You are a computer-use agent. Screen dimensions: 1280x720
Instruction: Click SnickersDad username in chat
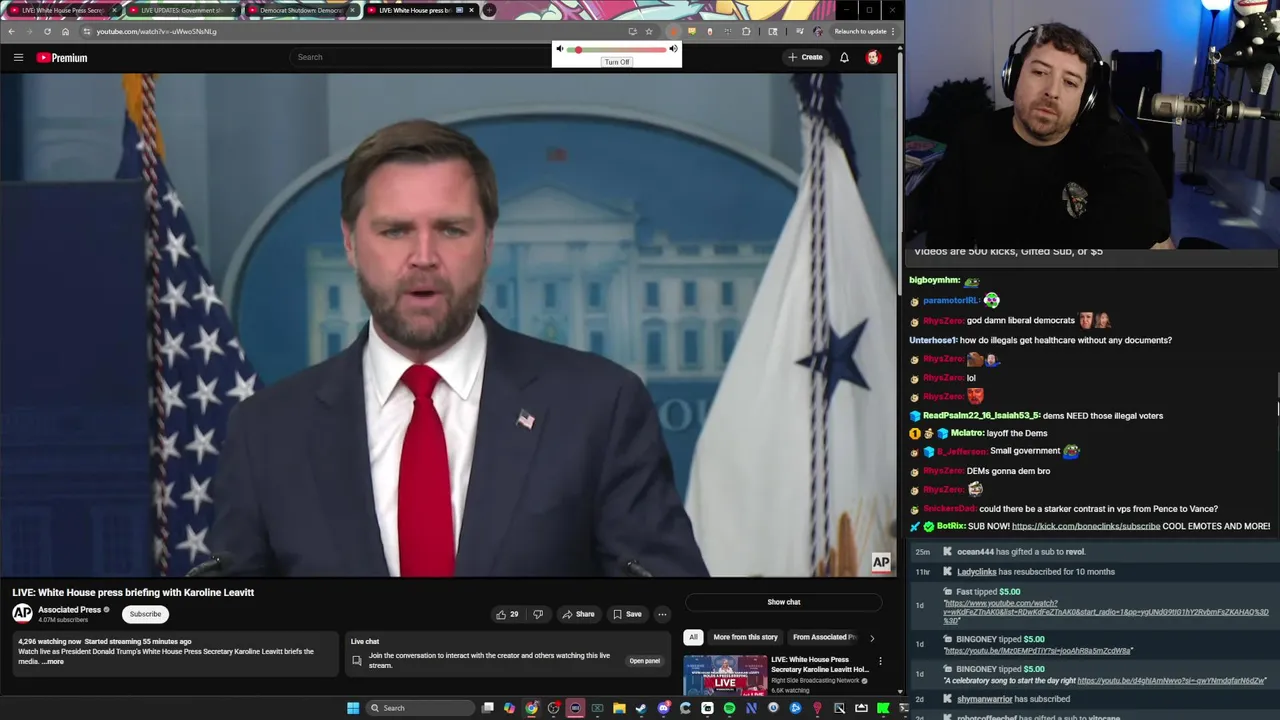click(950, 509)
